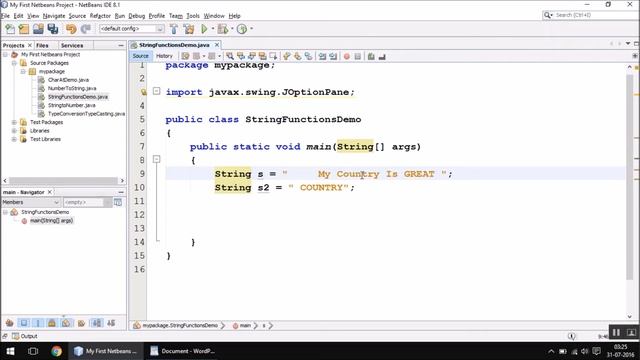Click mypackage.StringFunctionsDemo breadcrumb
The height and width of the screenshot is (360, 640).
(180, 325)
